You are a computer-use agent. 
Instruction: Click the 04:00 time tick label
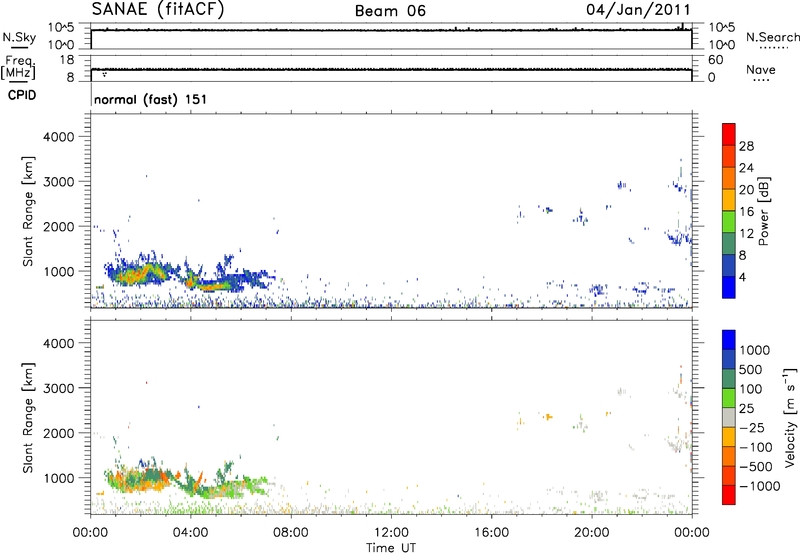point(190,533)
